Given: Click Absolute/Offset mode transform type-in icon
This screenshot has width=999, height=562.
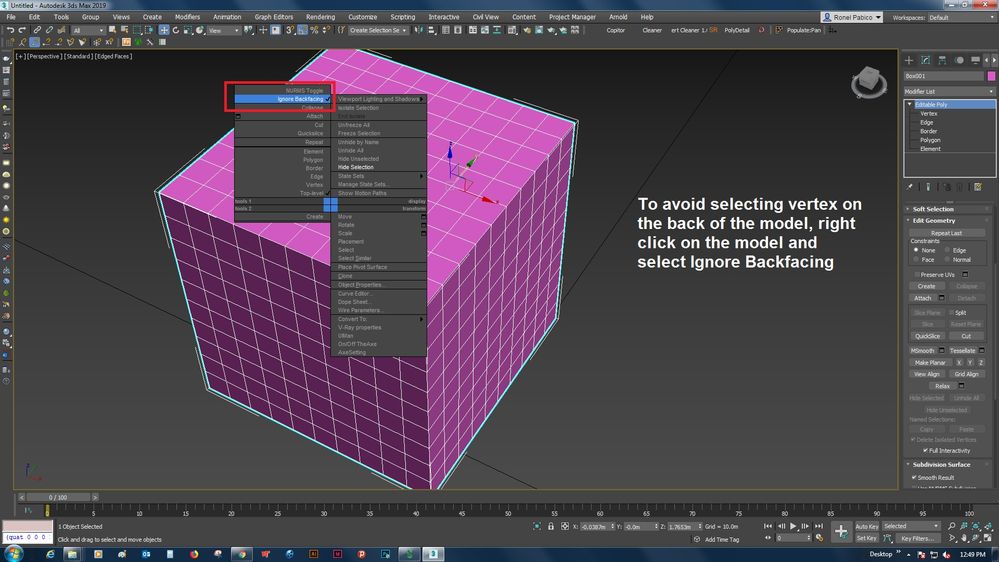Looking at the screenshot, I should (565, 526).
